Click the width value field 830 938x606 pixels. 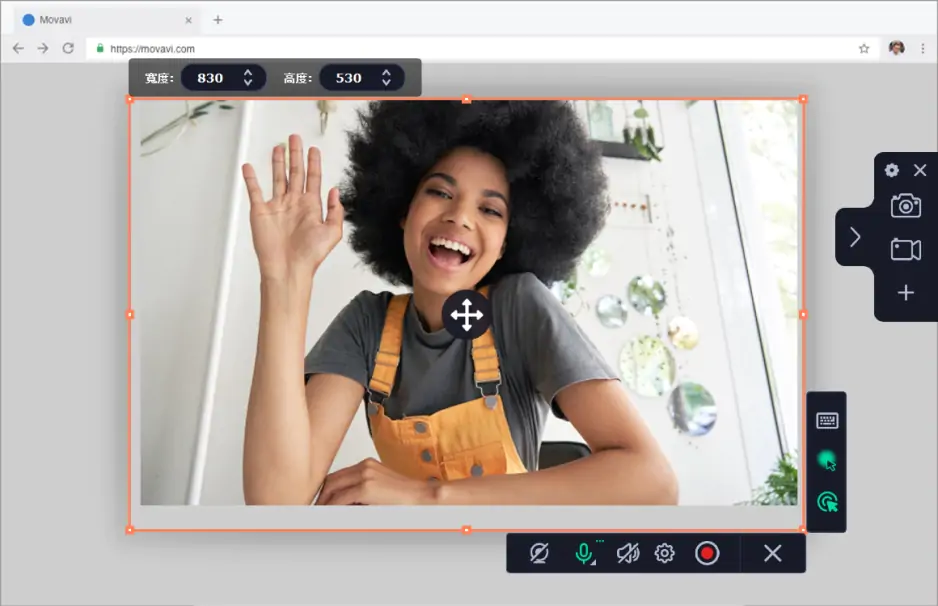tap(211, 78)
